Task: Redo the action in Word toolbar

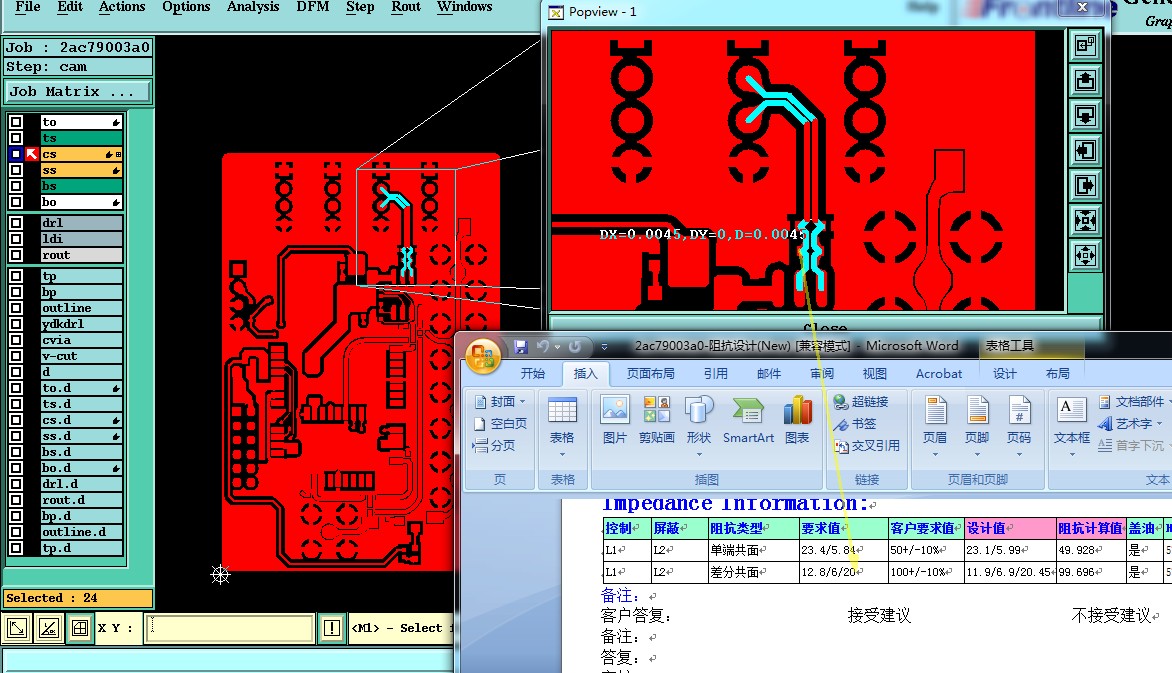Action: 575,347
